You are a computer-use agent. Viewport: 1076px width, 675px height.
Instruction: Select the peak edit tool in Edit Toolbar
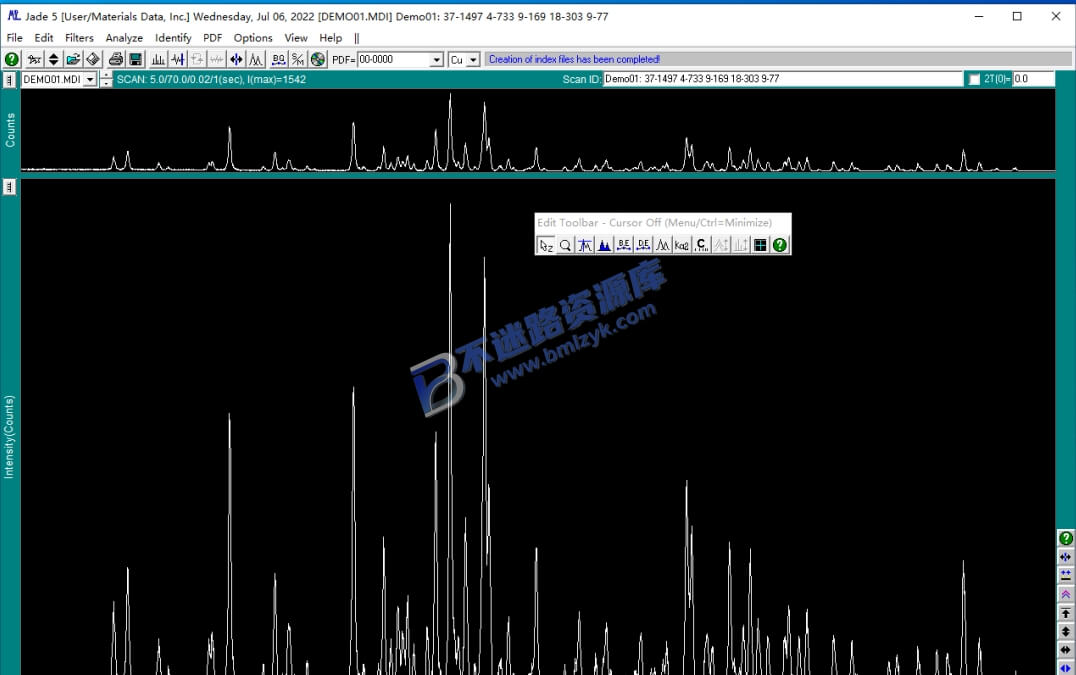coord(585,245)
